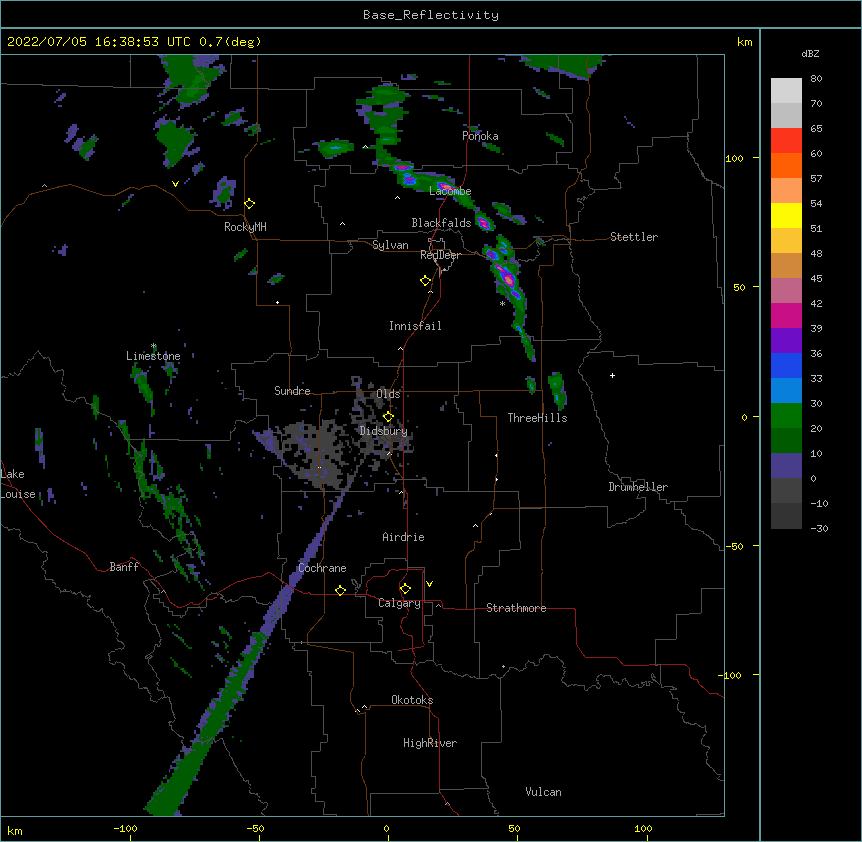Viewport: 862px width, 842px height.
Task: Click the yellow station marker south of RedDeer
Action: click(425, 281)
